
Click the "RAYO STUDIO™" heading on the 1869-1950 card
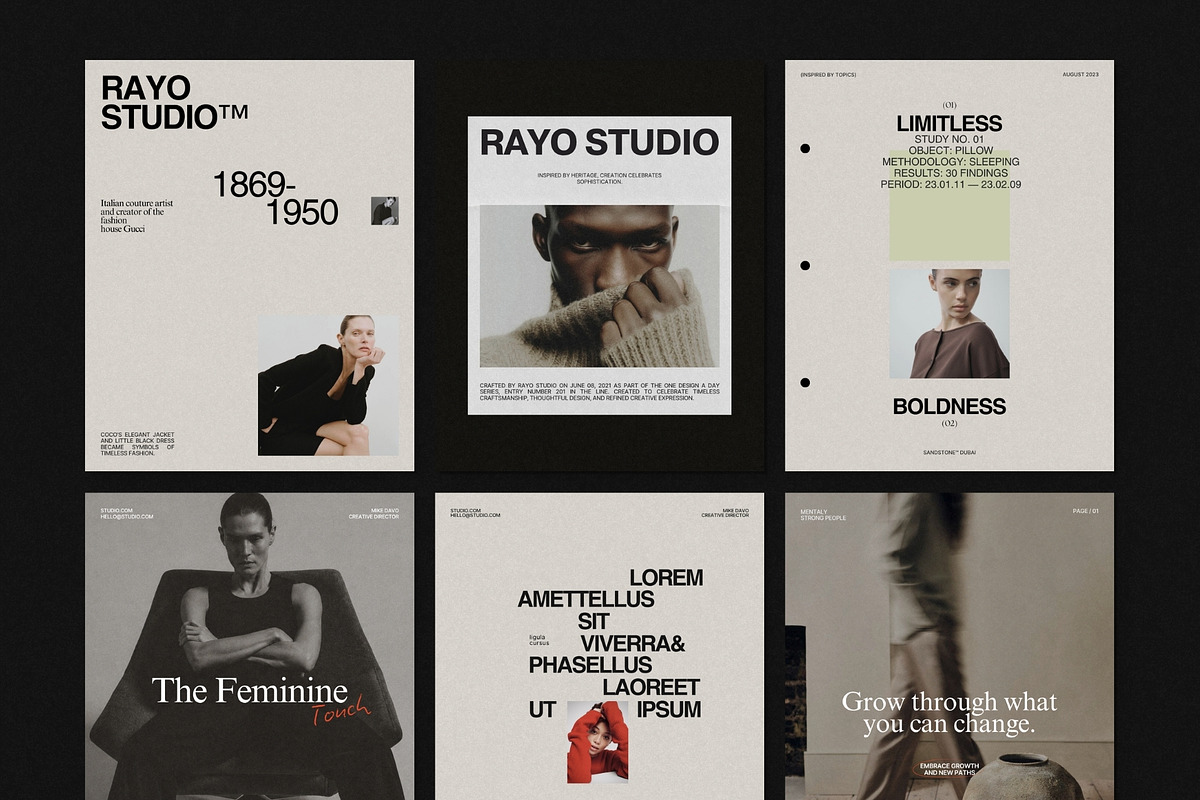174,102
